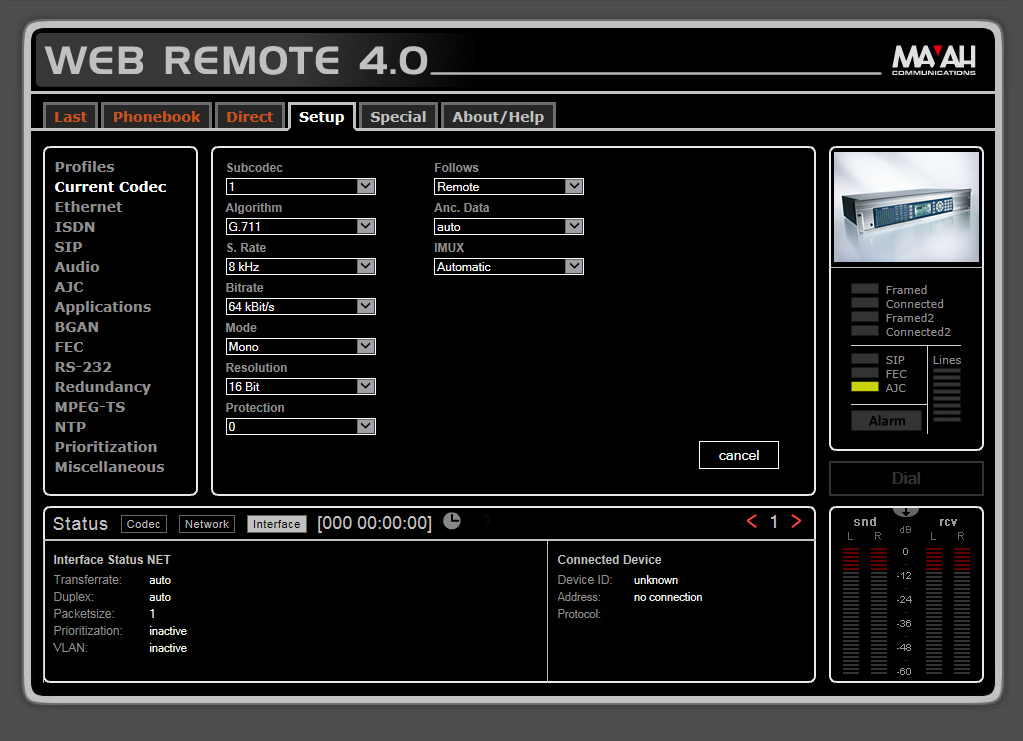
Task: Show Network status view
Action: point(207,524)
